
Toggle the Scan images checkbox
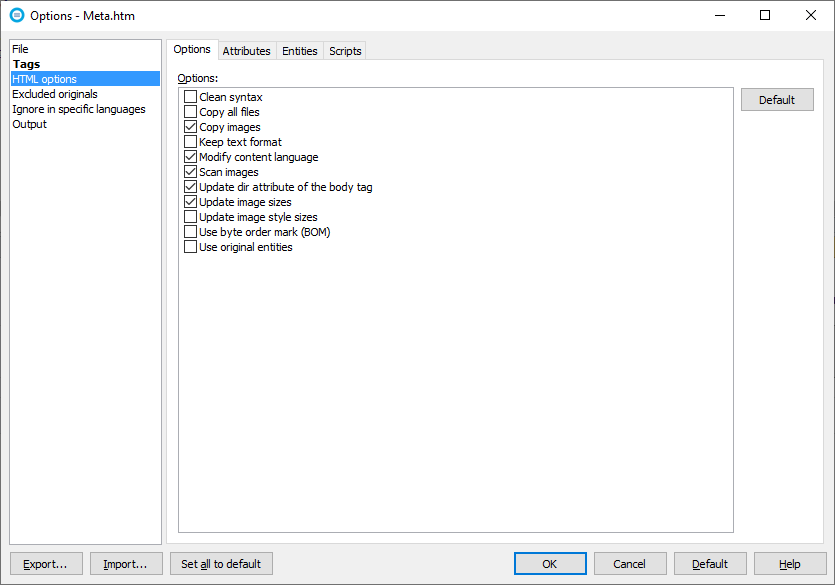click(190, 172)
